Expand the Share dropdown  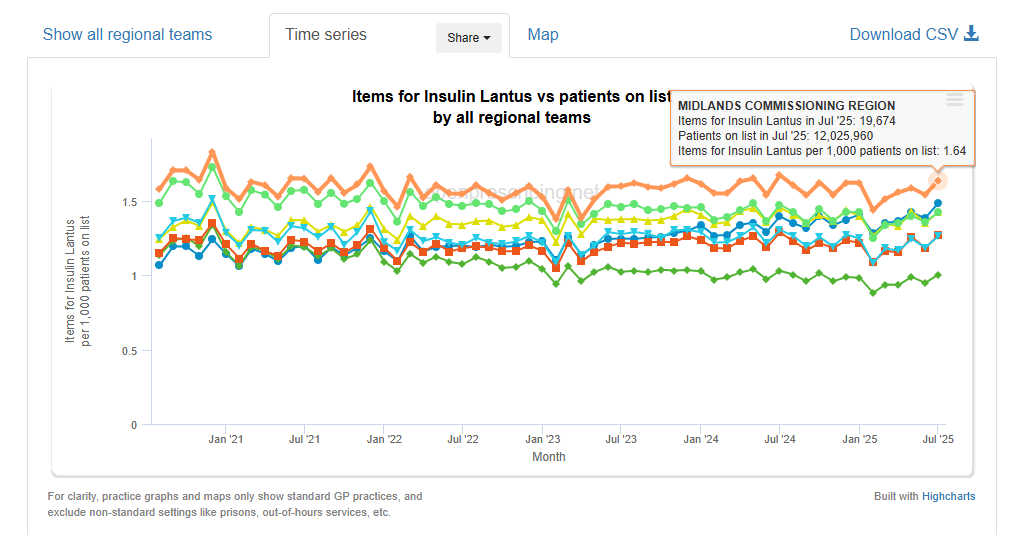(x=469, y=38)
